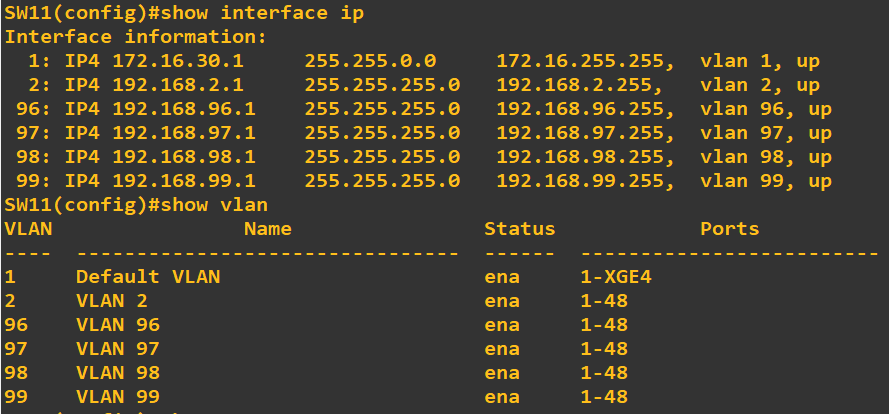Click the Status column header
This screenshot has height=414, width=889.
520,229
